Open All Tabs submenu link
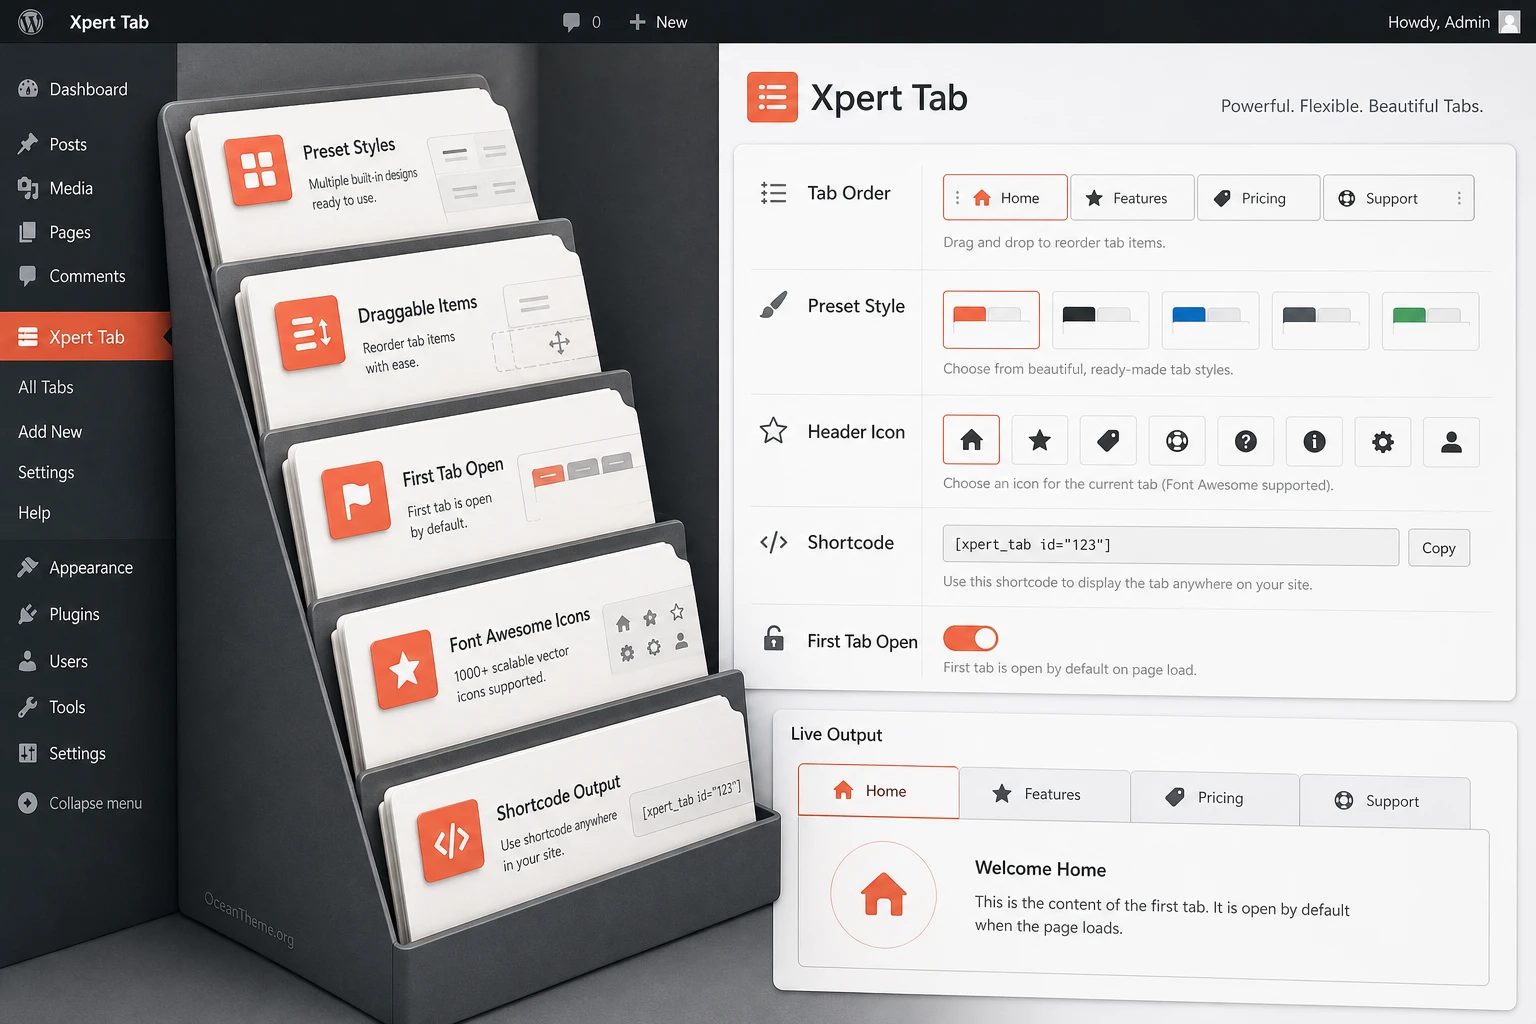The height and width of the screenshot is (1024, 1536). click(46, 387)
